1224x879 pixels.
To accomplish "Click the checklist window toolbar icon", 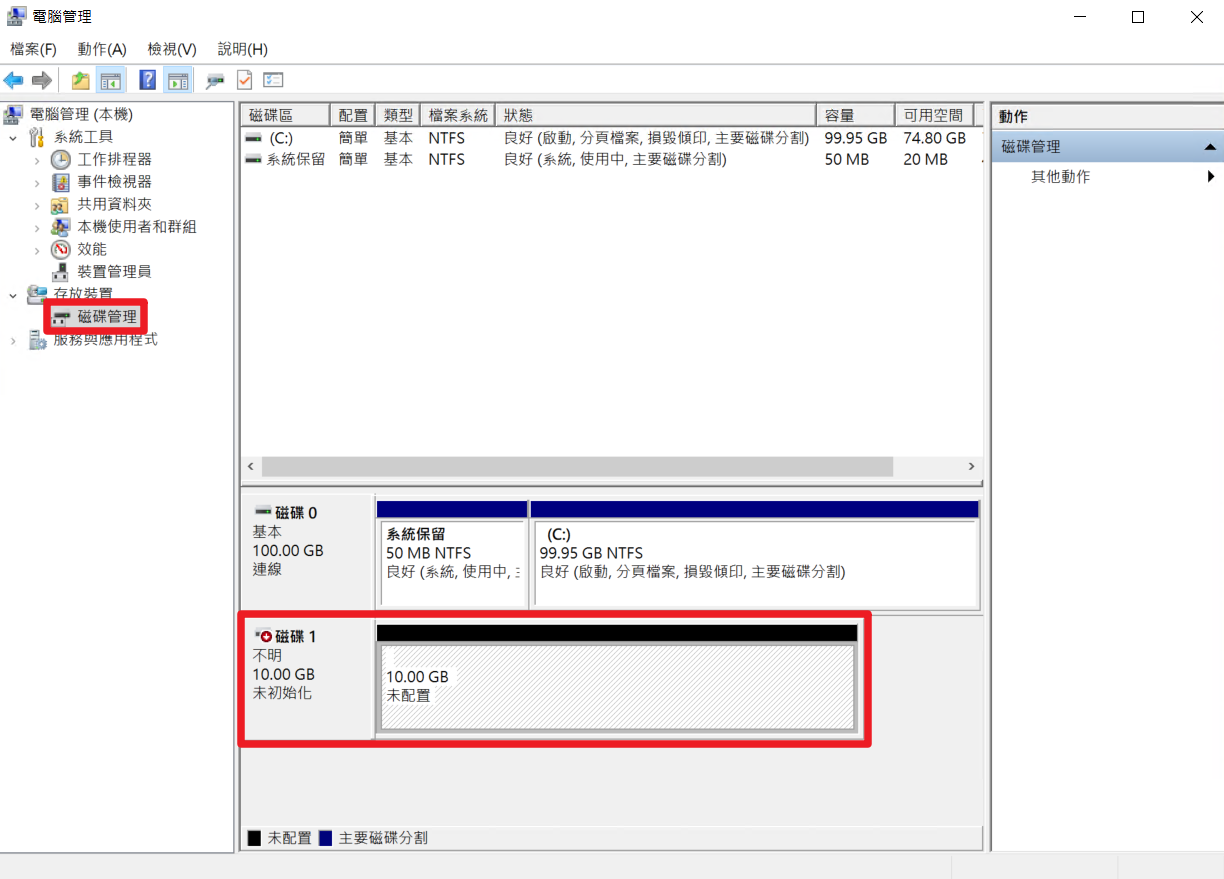I will pos(273,80).
